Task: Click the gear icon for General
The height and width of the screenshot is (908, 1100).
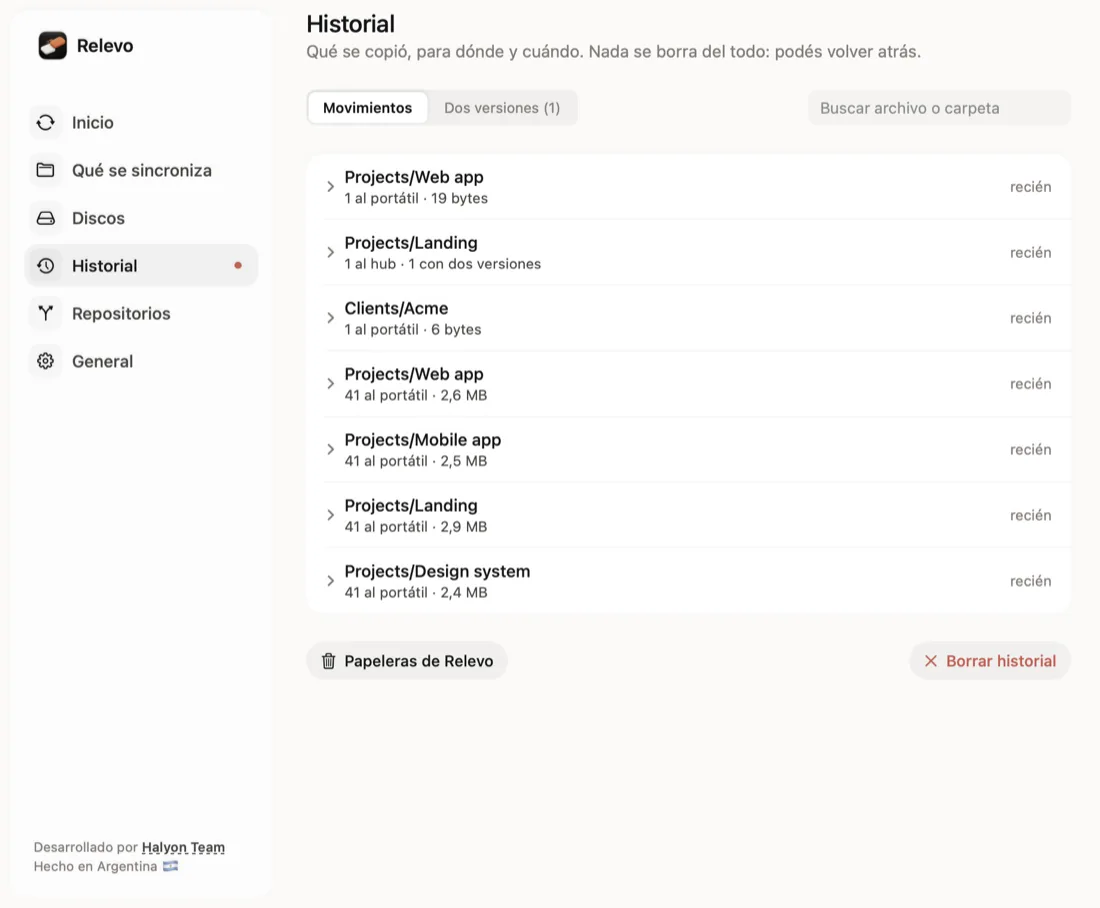Action: 46,361
